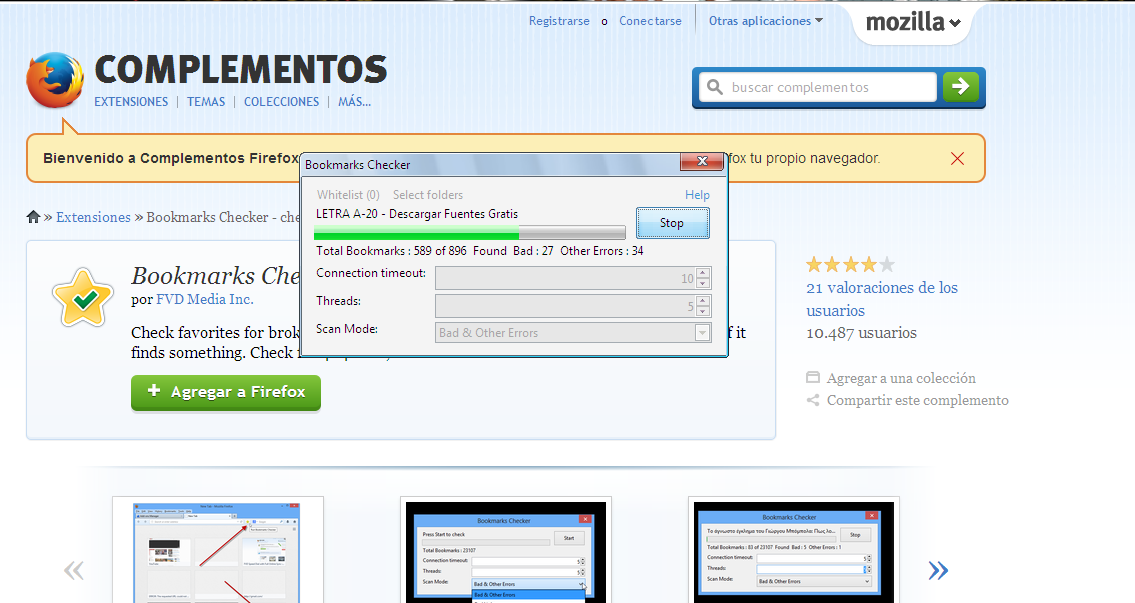Click the share icon beside Compartir
The width and height of the screenshot is (1135, 603).
[813, 400]
